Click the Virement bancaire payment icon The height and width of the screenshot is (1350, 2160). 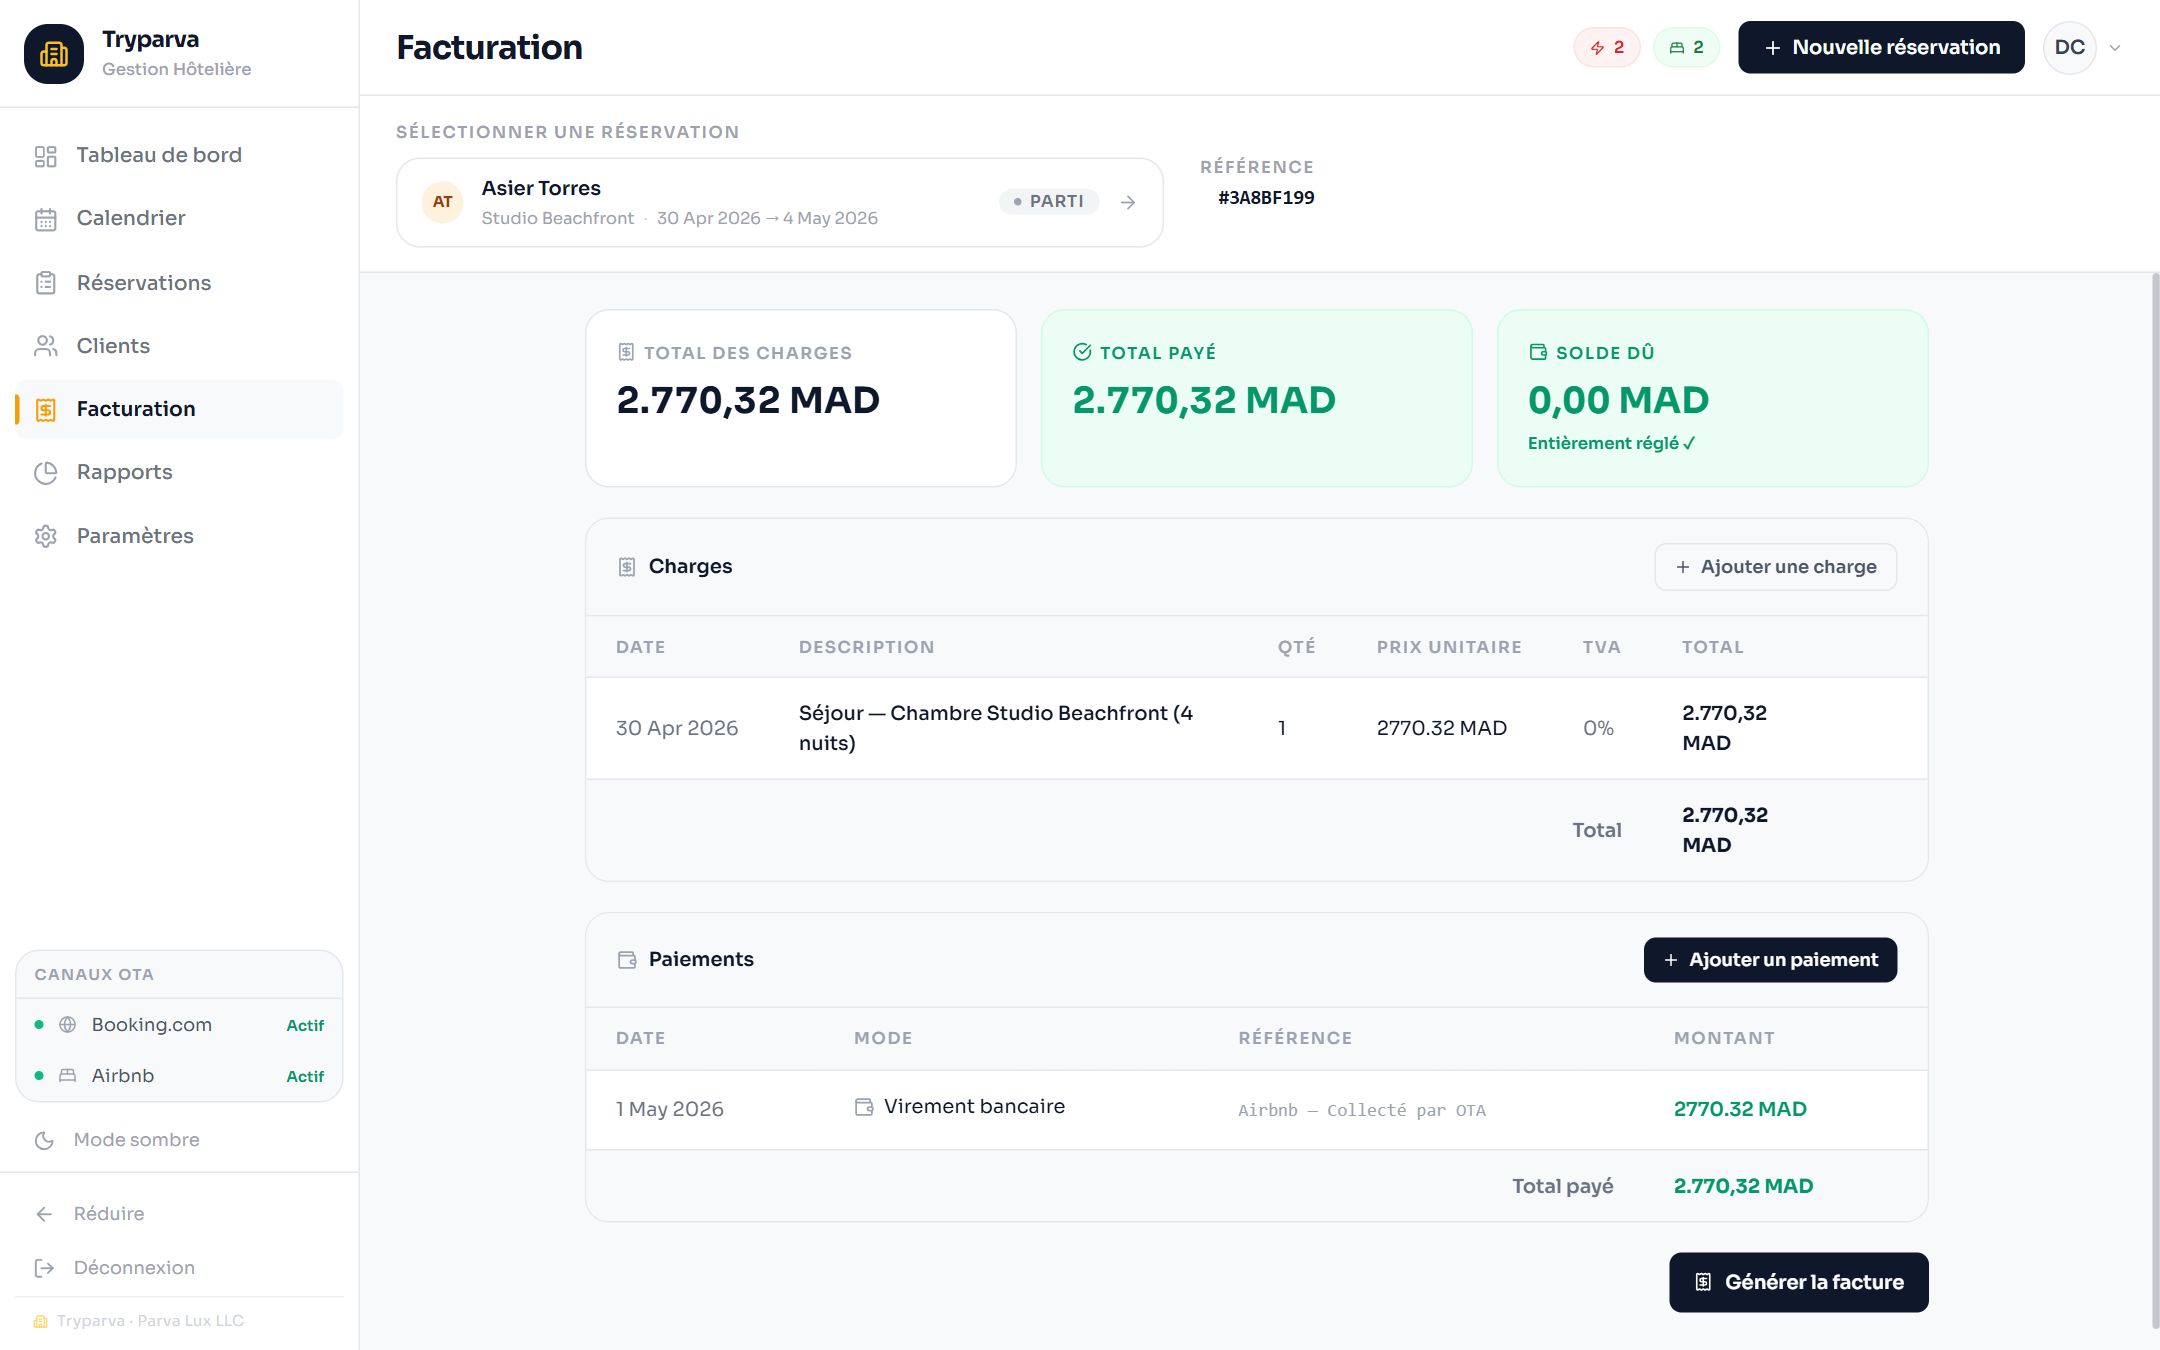pos(864,1107)
